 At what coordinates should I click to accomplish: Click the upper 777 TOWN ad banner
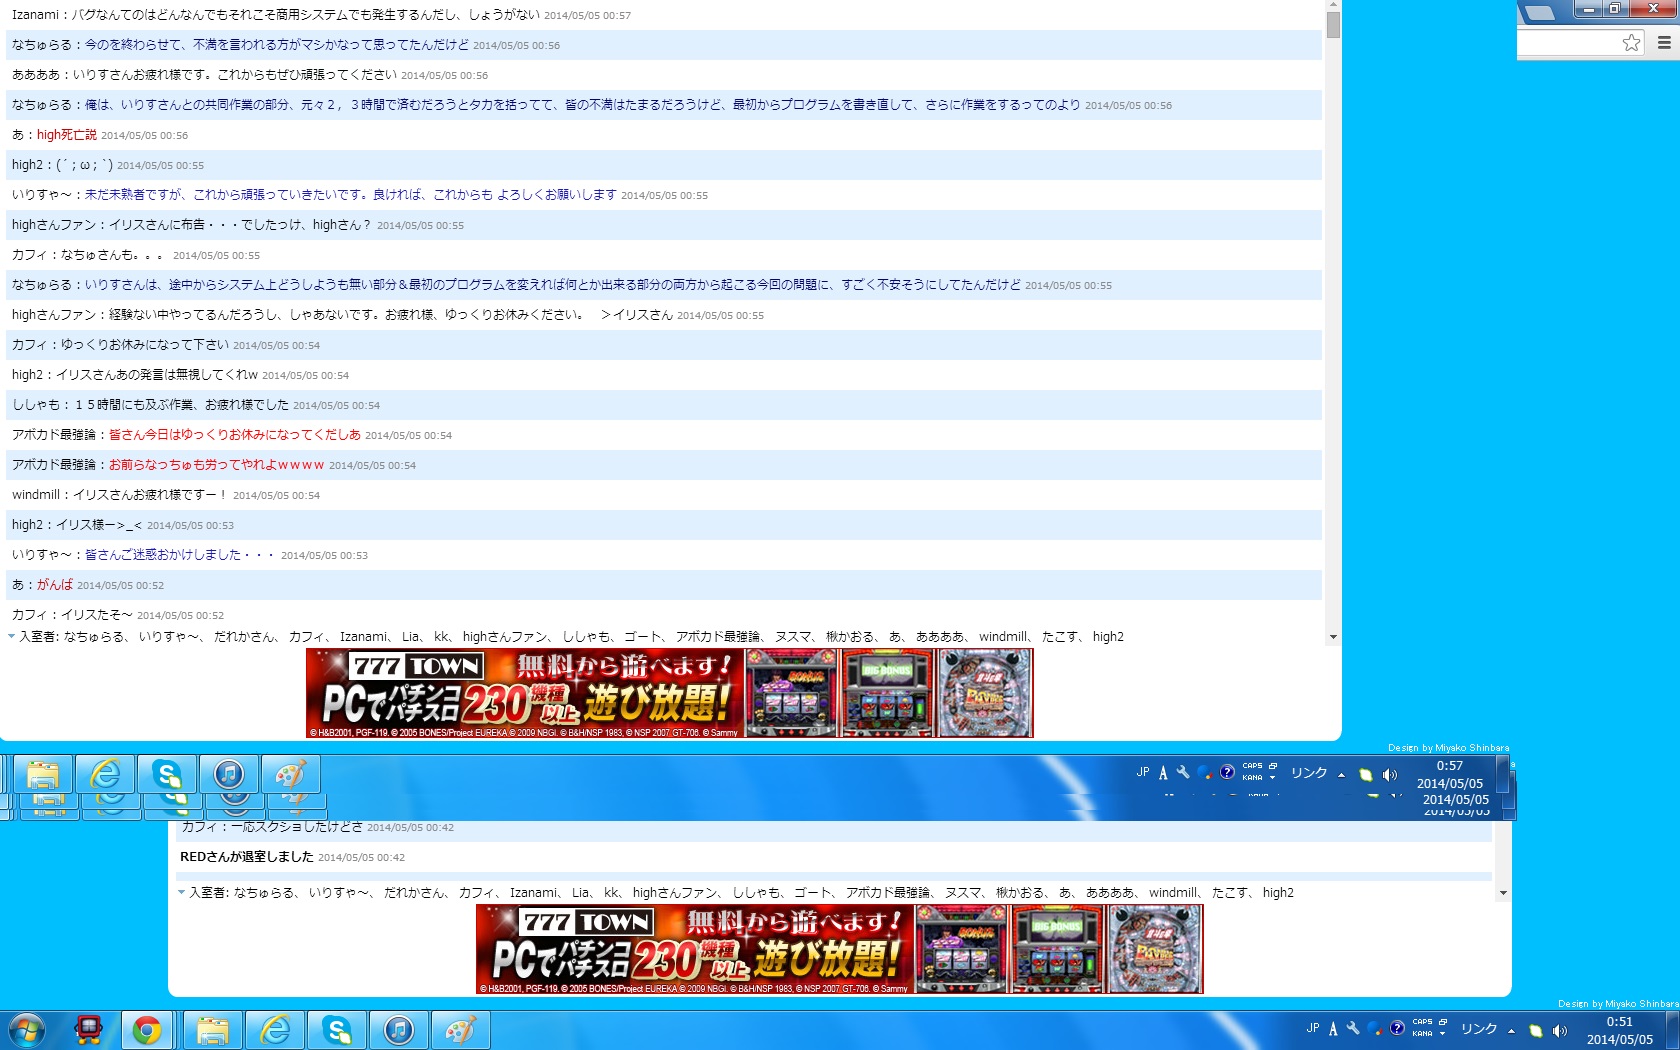669,693
